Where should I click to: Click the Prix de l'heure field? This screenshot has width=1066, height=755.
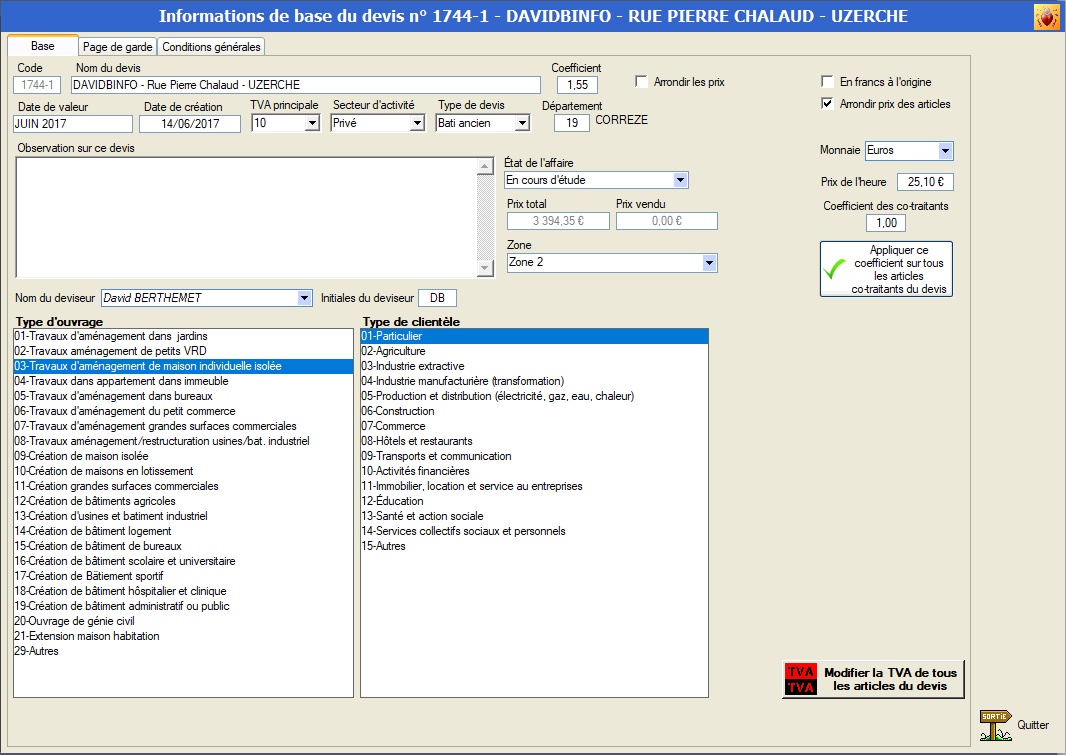point(925,183)
